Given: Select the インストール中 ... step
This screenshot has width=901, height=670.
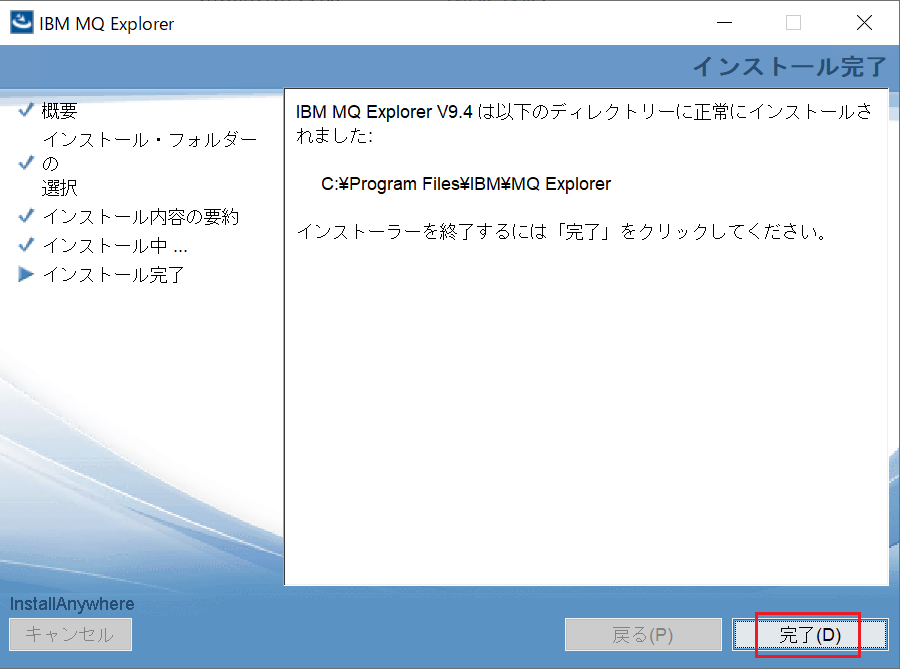Looking at the screenshot, I should coord(115,246).
